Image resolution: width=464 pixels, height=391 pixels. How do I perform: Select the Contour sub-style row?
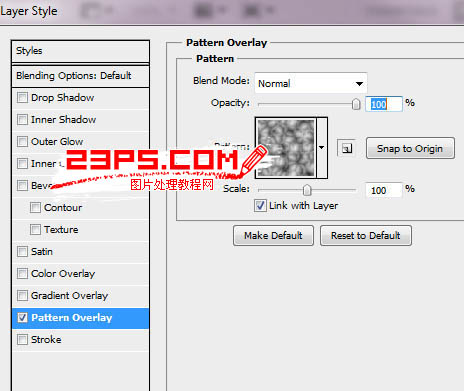click(x=80, y=208)
